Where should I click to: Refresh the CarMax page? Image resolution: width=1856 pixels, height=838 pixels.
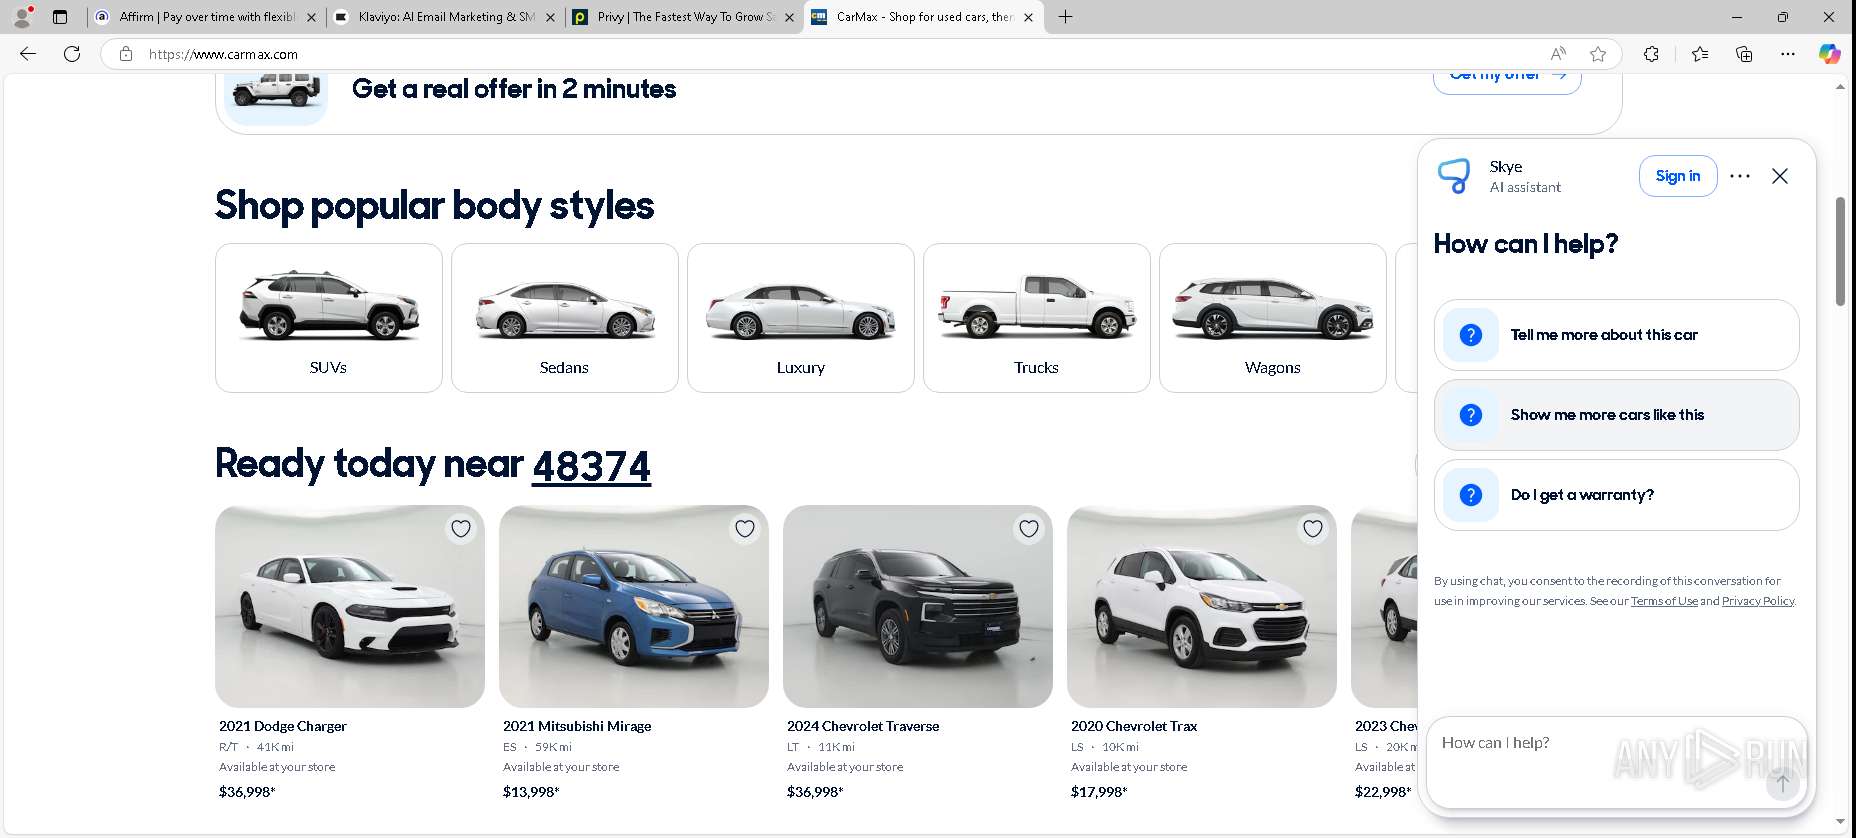[72, 54]
